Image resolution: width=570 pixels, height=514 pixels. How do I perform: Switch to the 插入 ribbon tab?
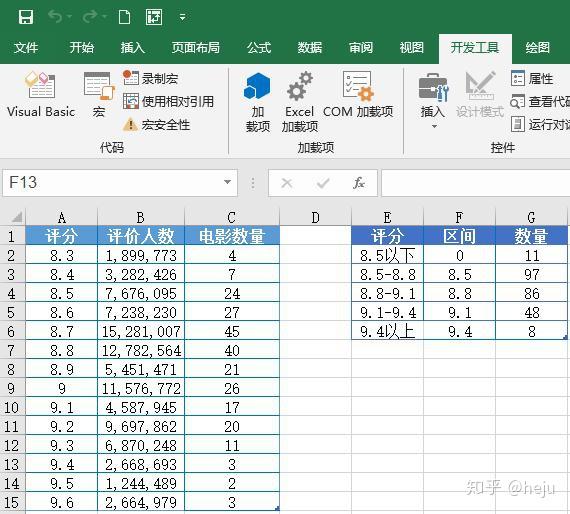(x=132, y=48)
